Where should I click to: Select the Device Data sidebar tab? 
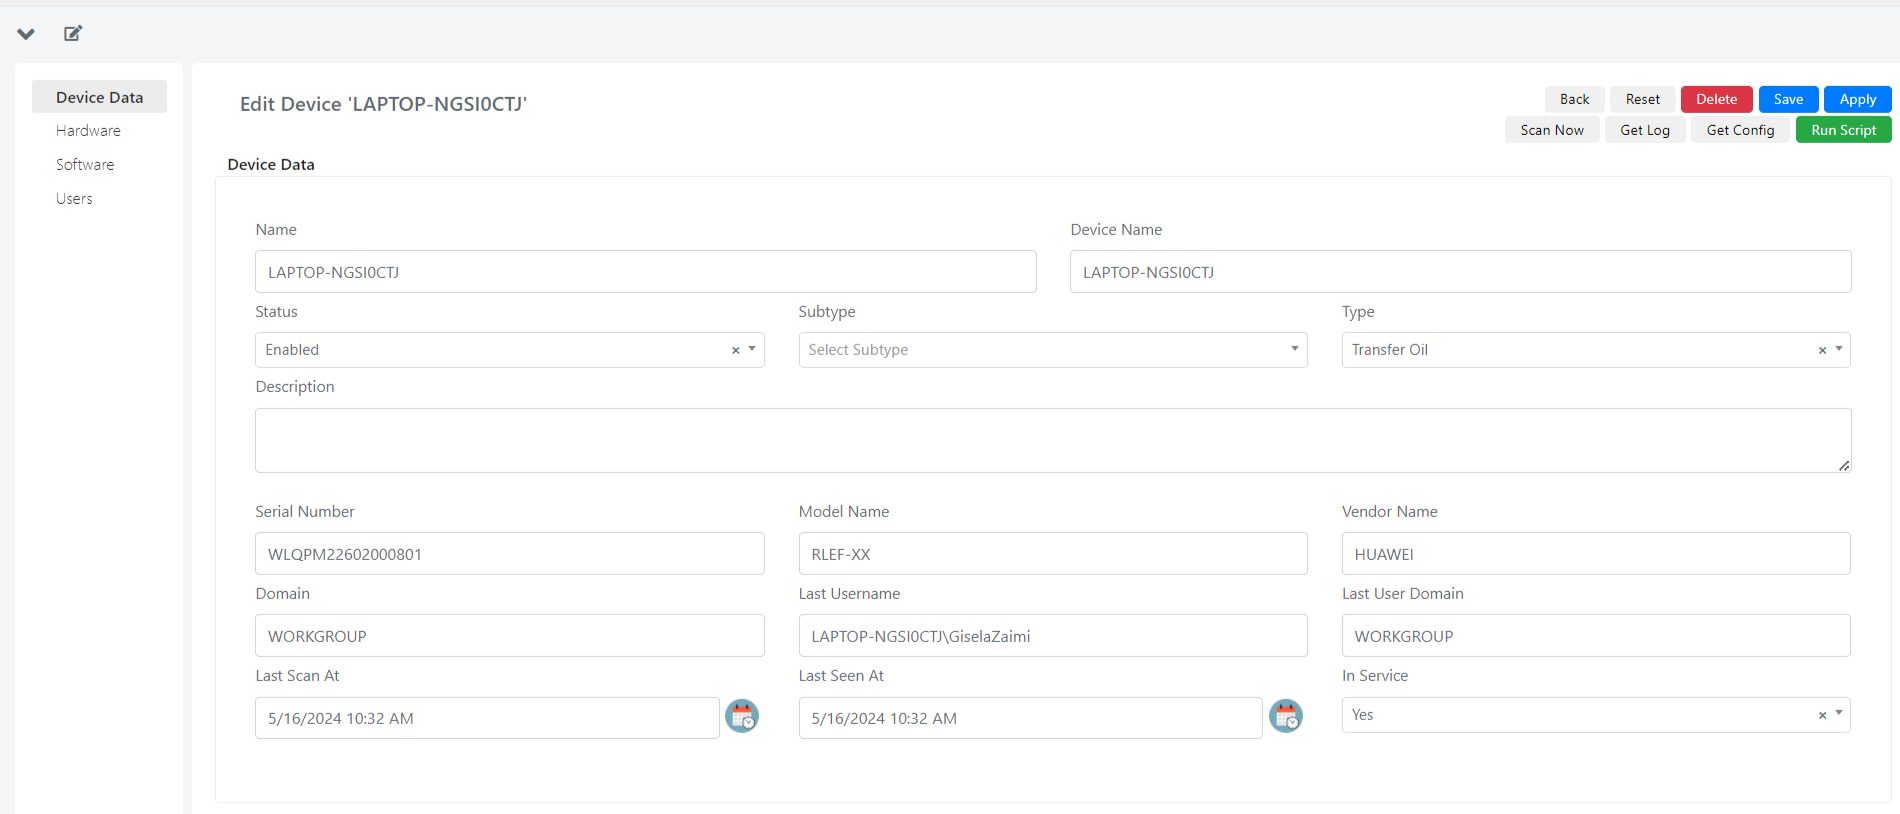pyautogui.click(x=99, y=97)
